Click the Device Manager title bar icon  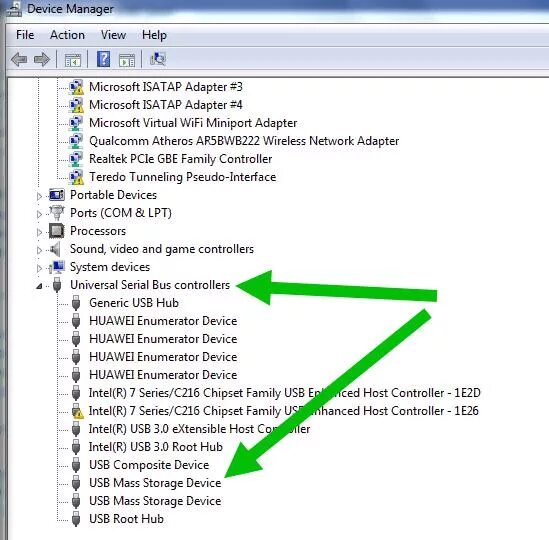(x=14, y=9)
